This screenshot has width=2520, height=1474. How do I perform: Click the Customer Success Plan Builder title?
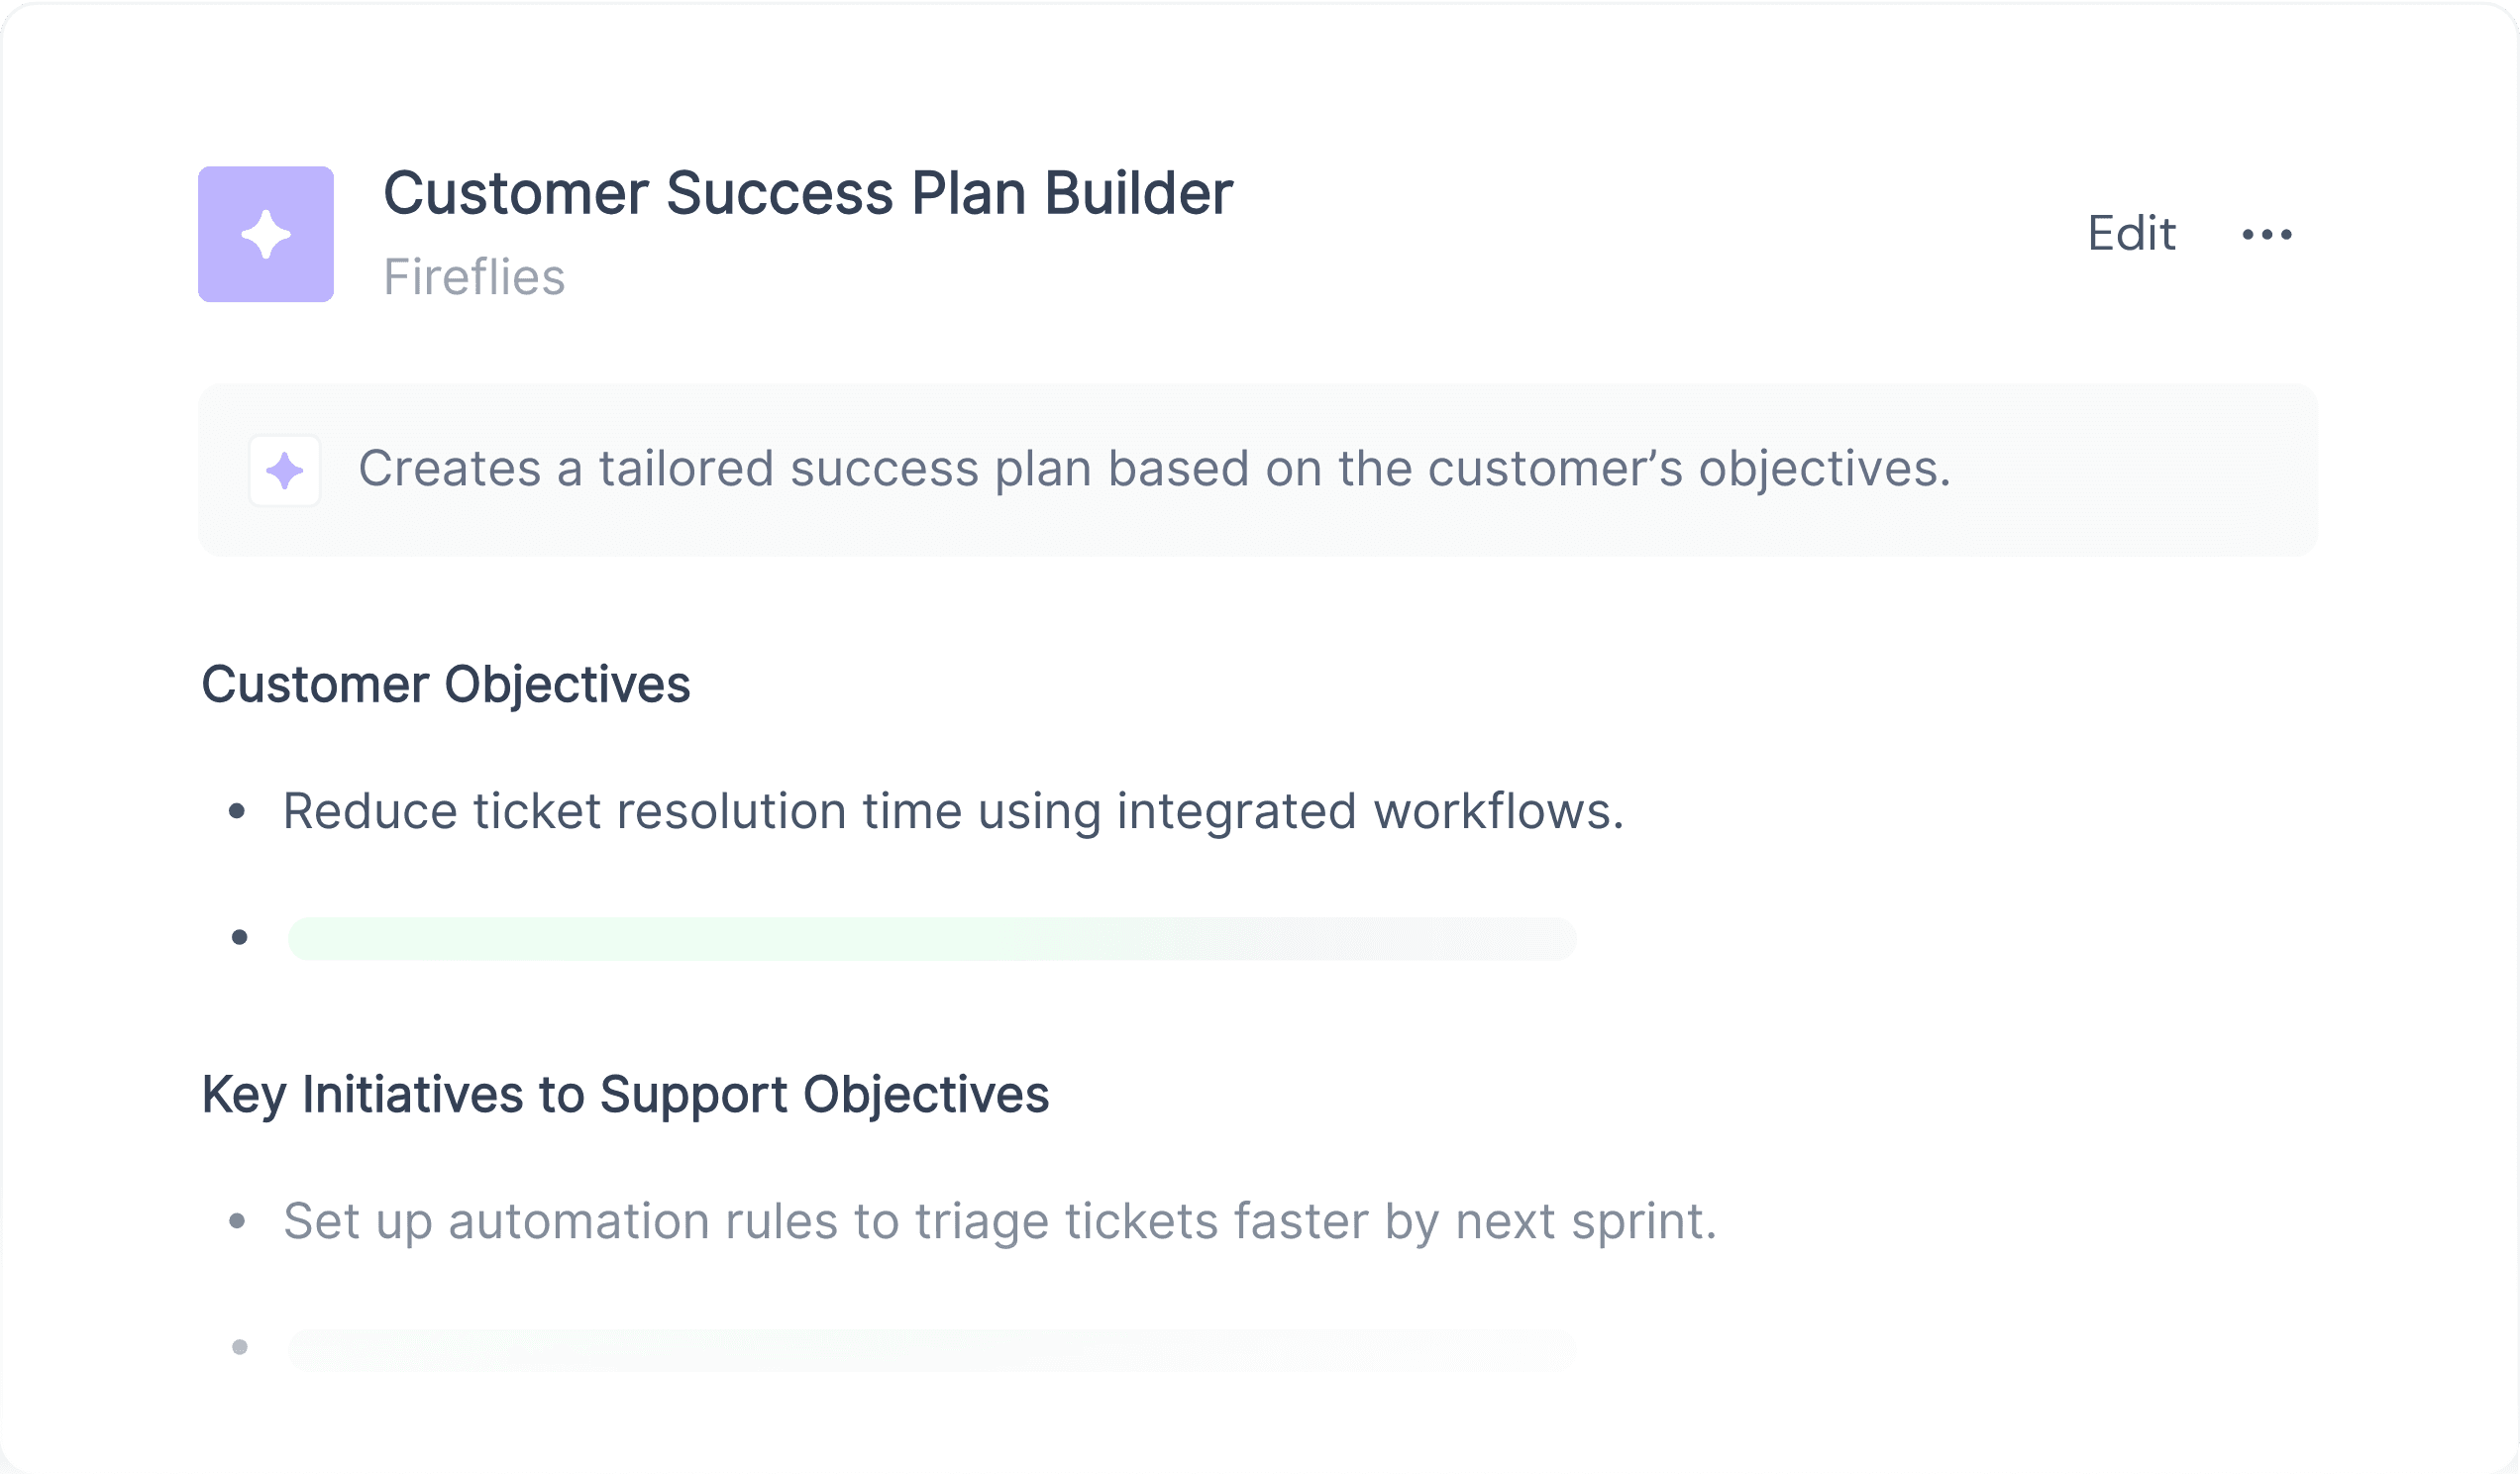coord(808,192)
